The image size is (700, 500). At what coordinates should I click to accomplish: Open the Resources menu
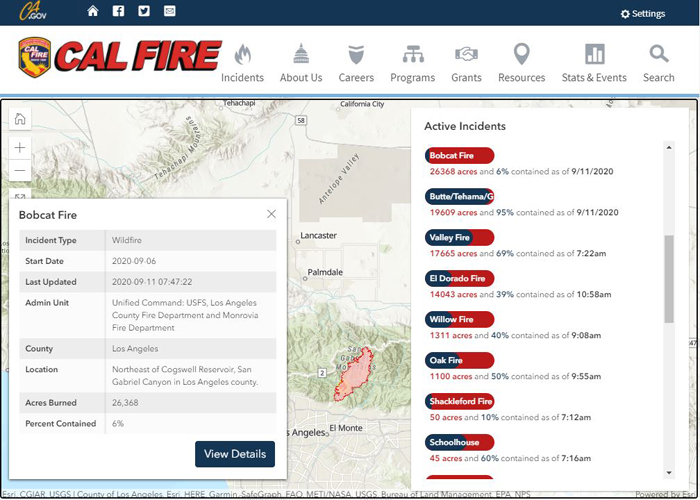(x=521, y=63)
